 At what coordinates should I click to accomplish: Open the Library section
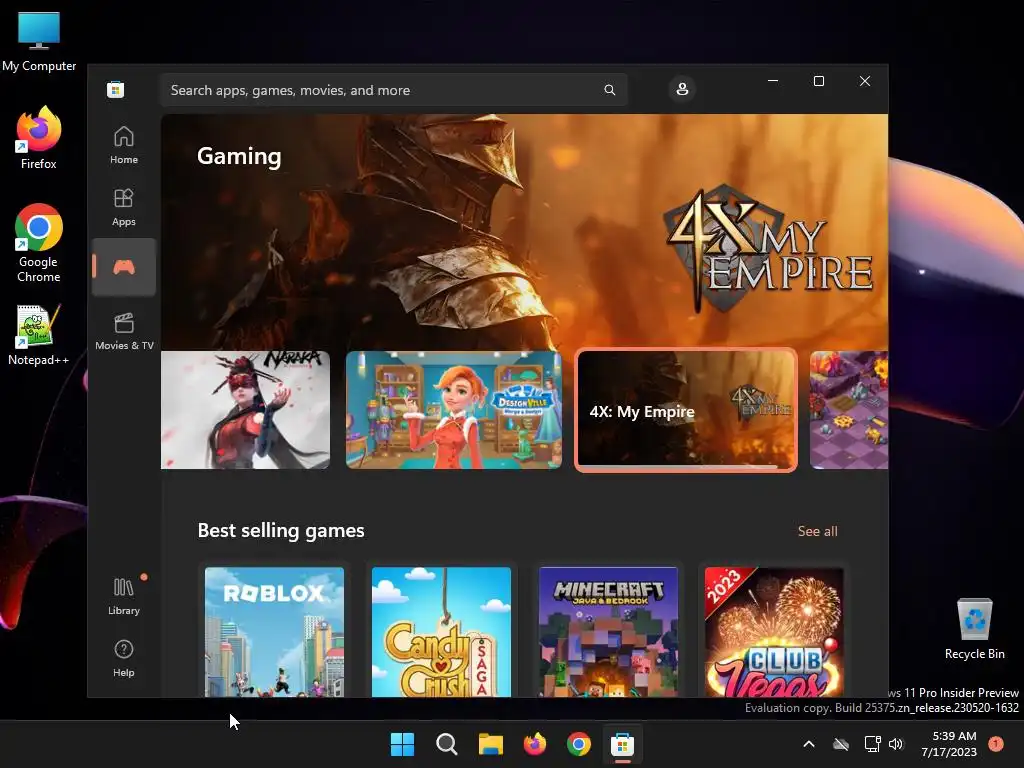[123, 596]
